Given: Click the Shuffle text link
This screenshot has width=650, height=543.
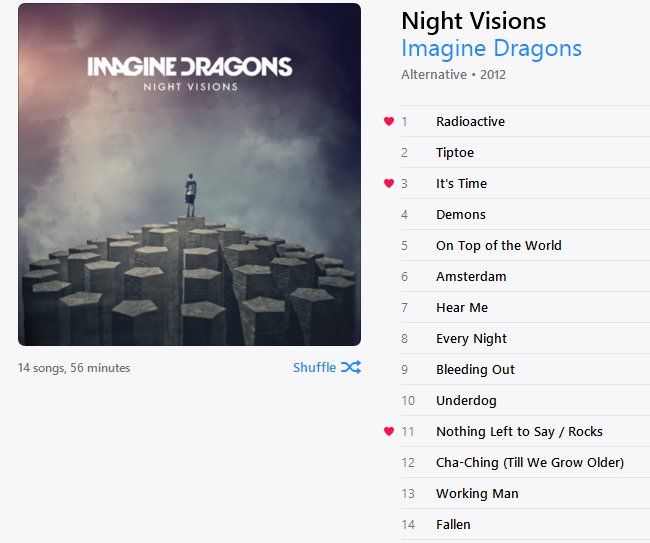Looking at the screenshot, I should tap(314, 368).
